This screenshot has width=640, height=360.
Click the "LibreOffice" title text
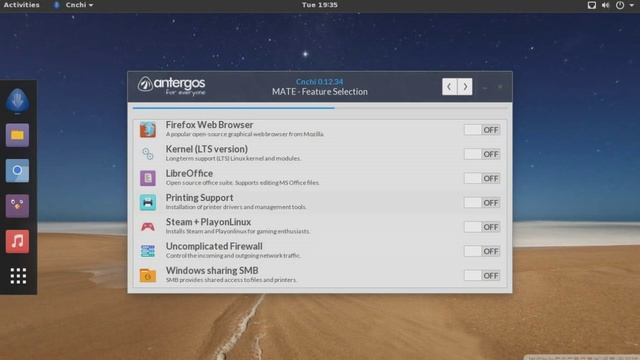coord(189,173)
